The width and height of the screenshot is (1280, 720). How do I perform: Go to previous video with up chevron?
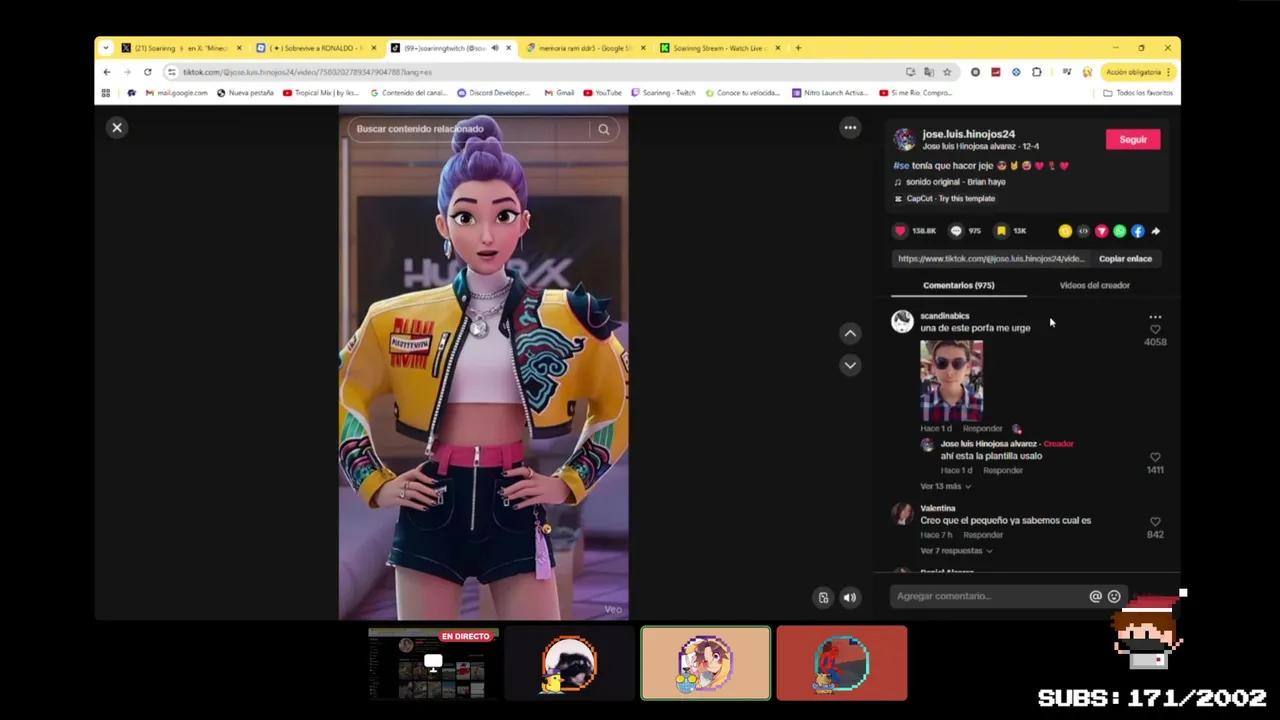tap(850, 333)
